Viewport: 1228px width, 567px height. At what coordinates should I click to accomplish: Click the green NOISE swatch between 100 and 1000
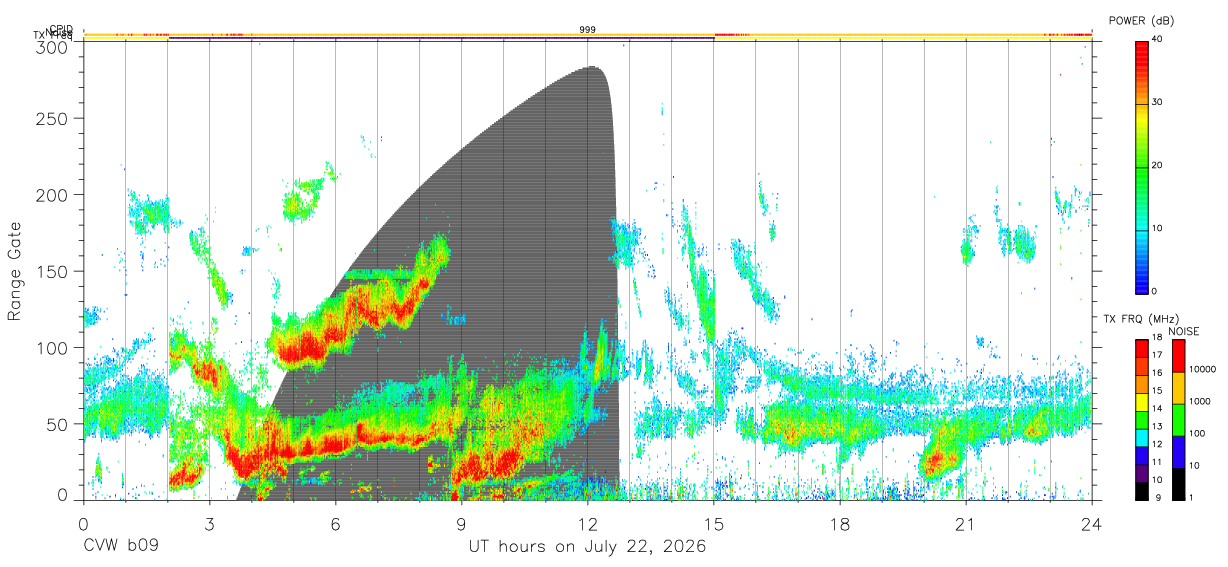(1179, 419)
